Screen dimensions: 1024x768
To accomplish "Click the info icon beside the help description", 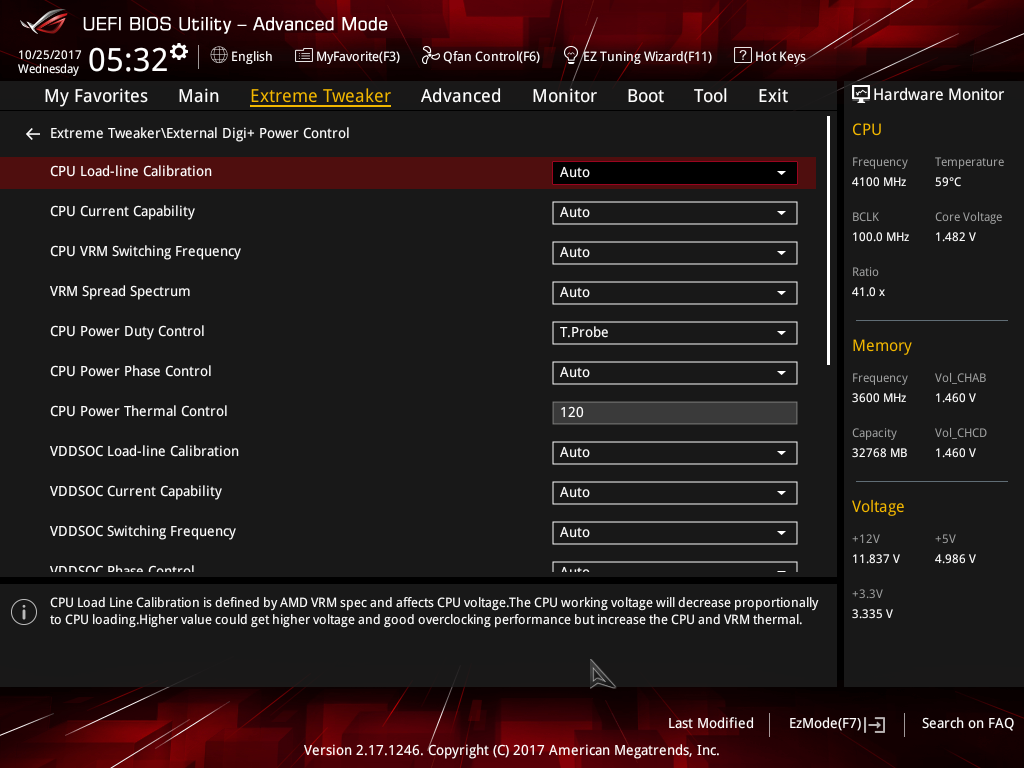I will (x=24, y=612).
